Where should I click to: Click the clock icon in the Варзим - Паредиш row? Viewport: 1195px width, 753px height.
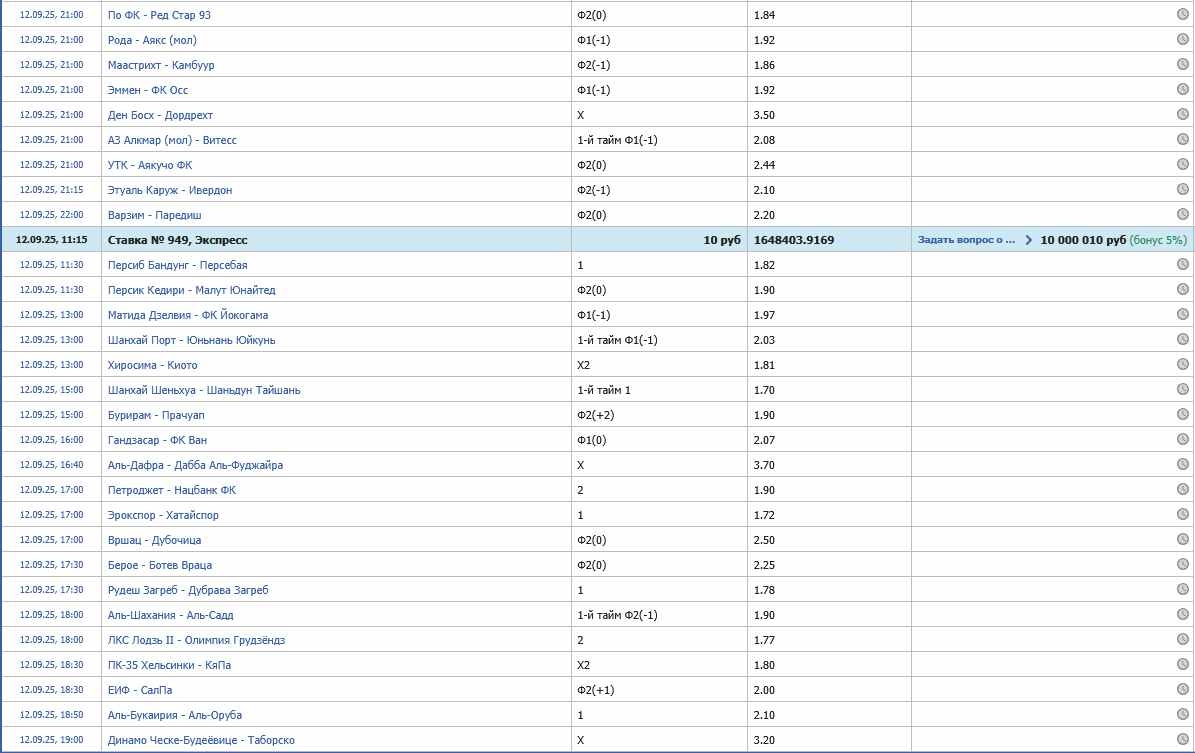click(1182, 214)
